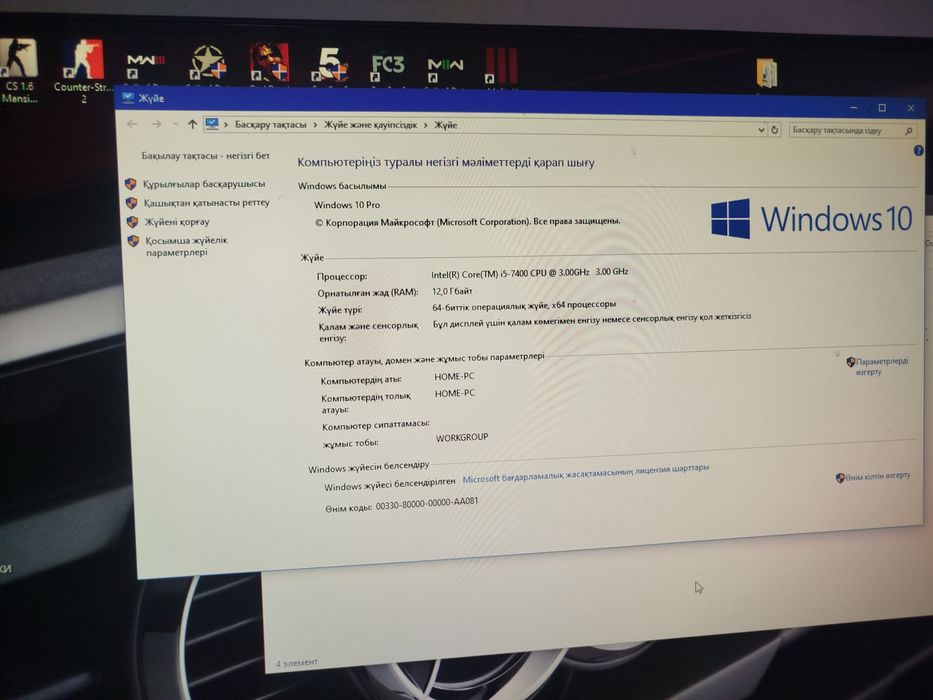Click the Intel(R) Core(TM) i5-7400 CPU value
Screen dimensions: 933x700
coord(530,273)
